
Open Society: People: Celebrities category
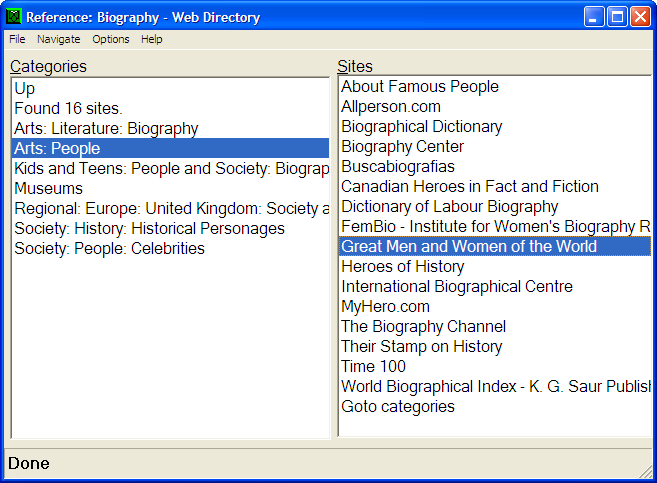pos(109,248)
